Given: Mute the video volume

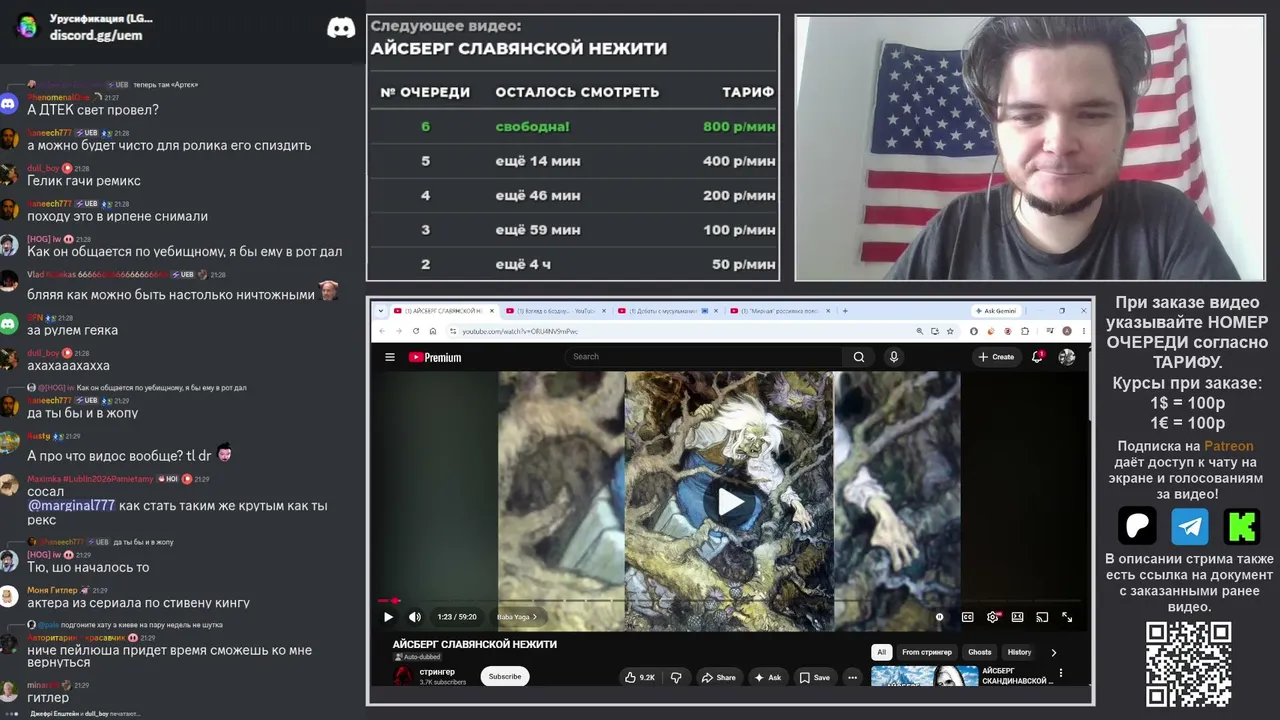Looking at the screenshot, I should pos(415,617).
